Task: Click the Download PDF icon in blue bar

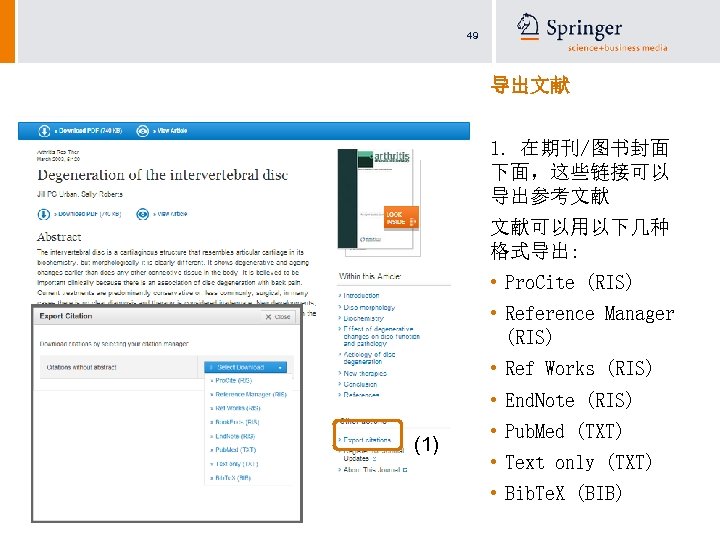Action: 44,131
